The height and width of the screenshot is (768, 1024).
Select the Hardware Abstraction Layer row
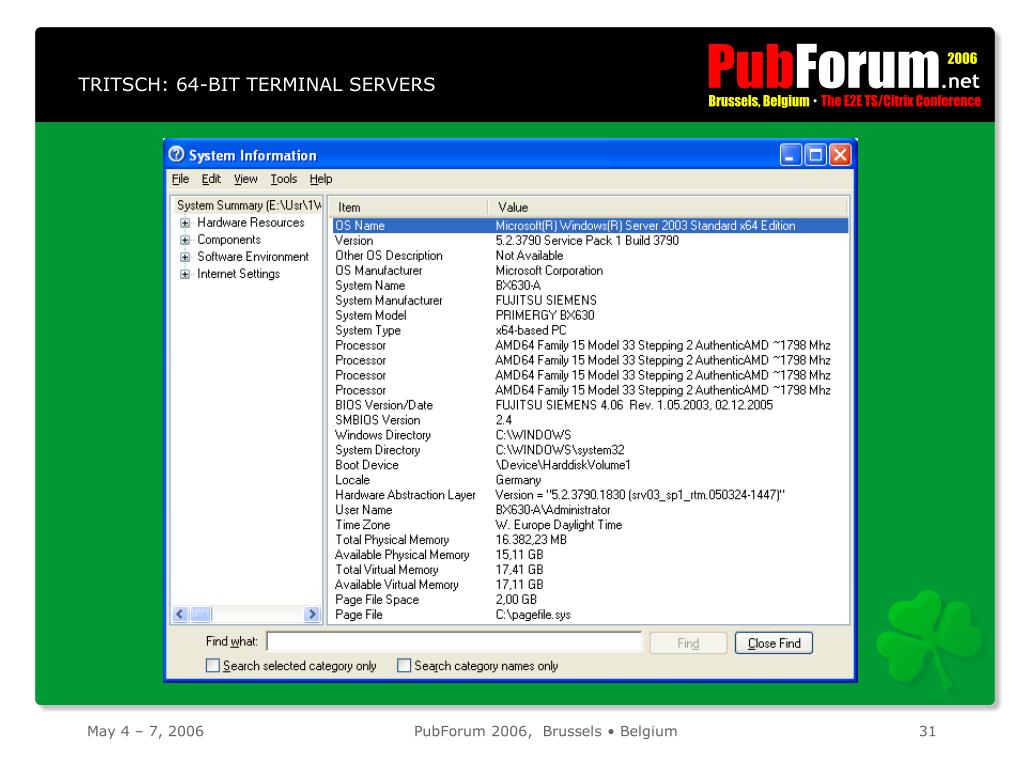pyautogui.click(x=590, y=495)
